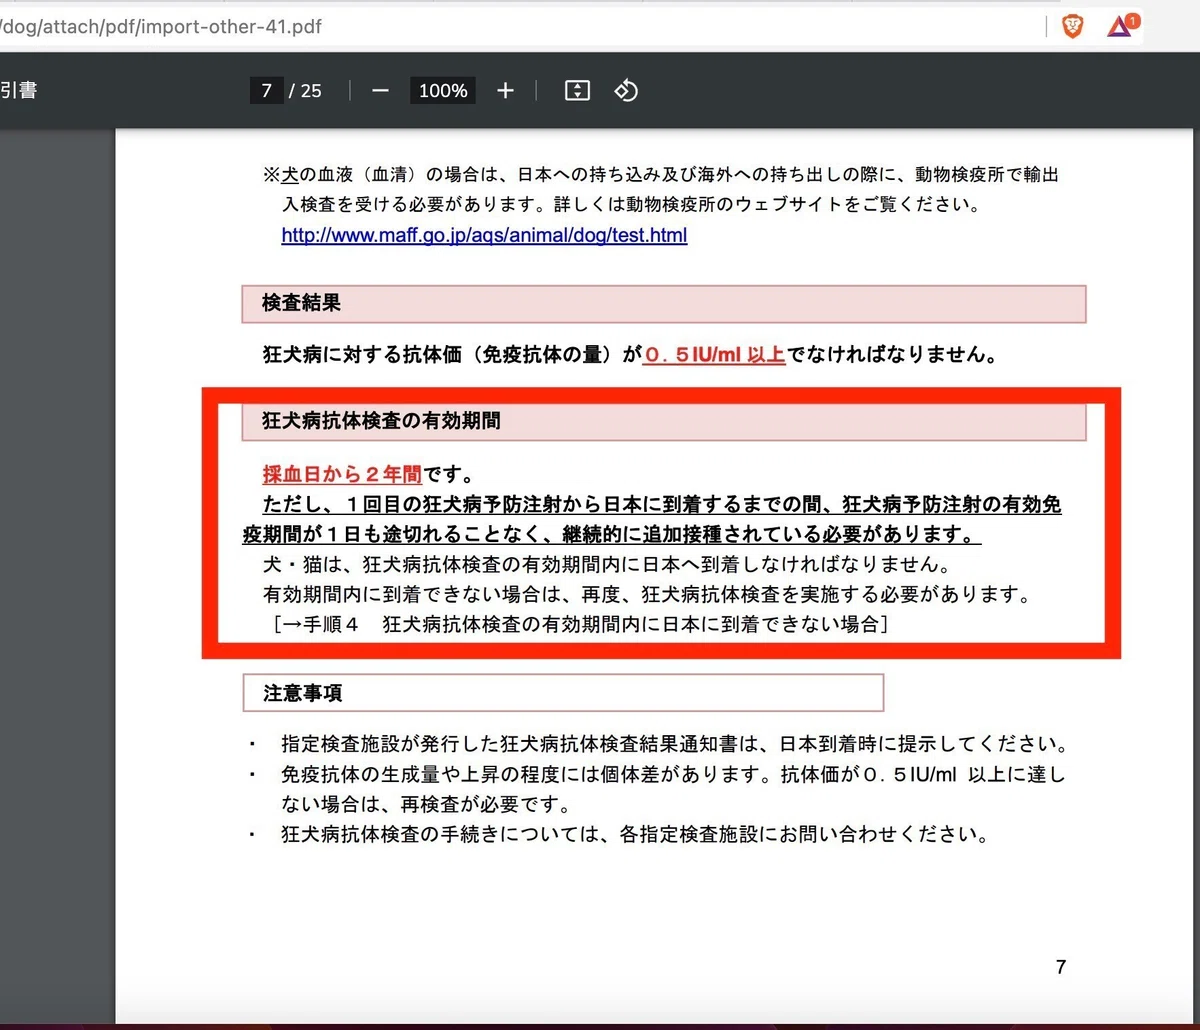
Task: Zoom out with the minus button
Action: (380, 91)
